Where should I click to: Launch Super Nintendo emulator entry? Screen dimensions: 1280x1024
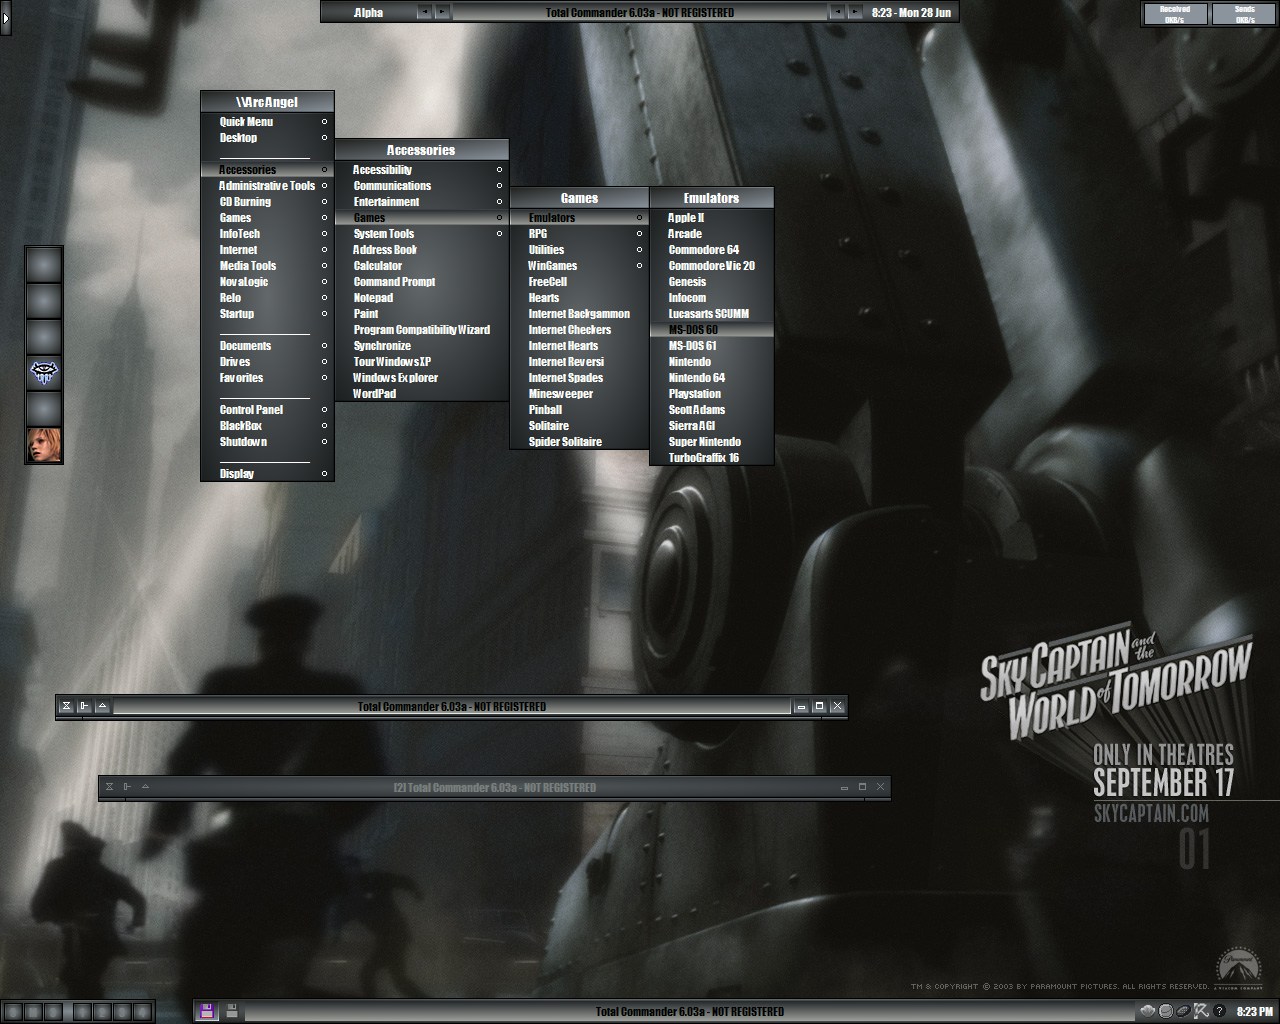point(711,442)
